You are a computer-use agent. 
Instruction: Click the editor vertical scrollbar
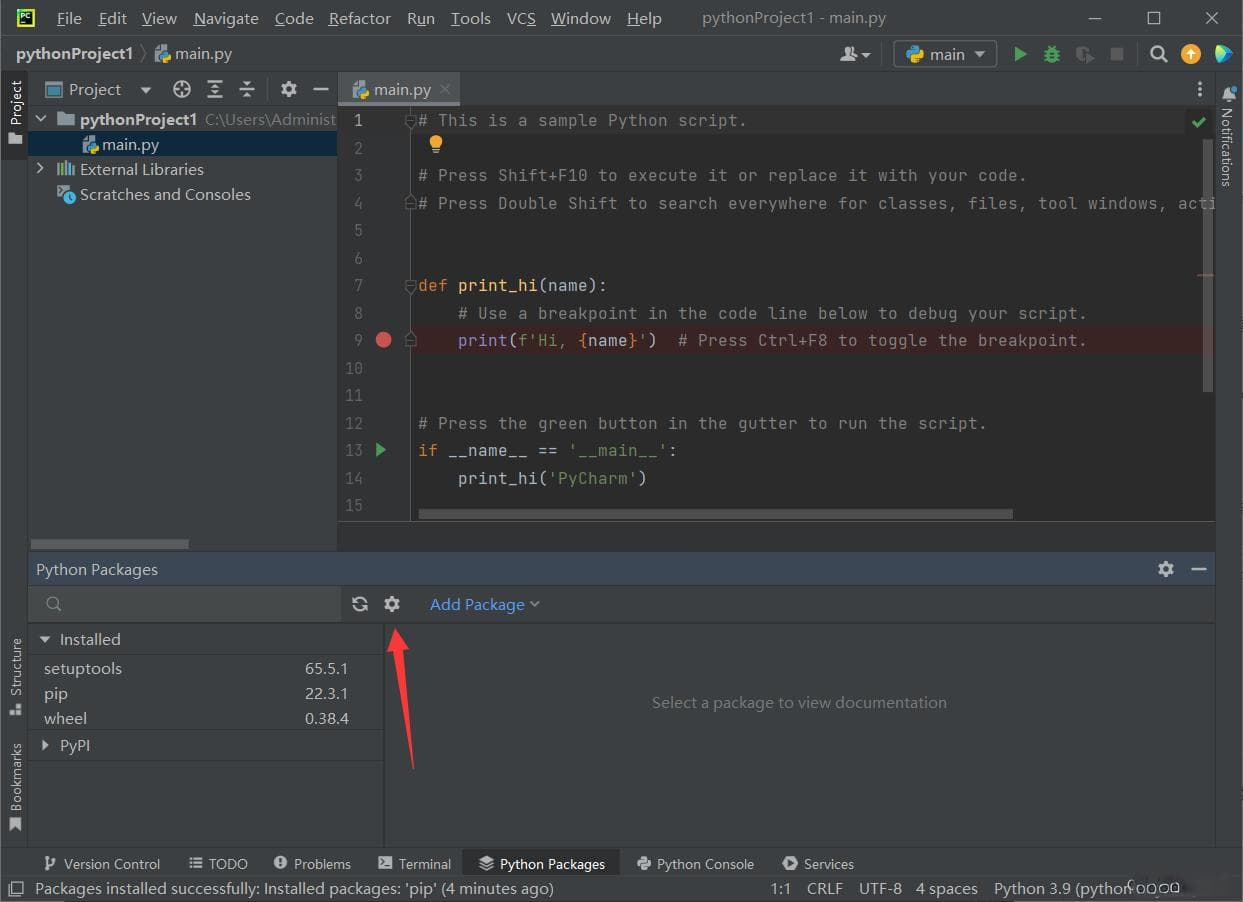(x=1208, y=265)
